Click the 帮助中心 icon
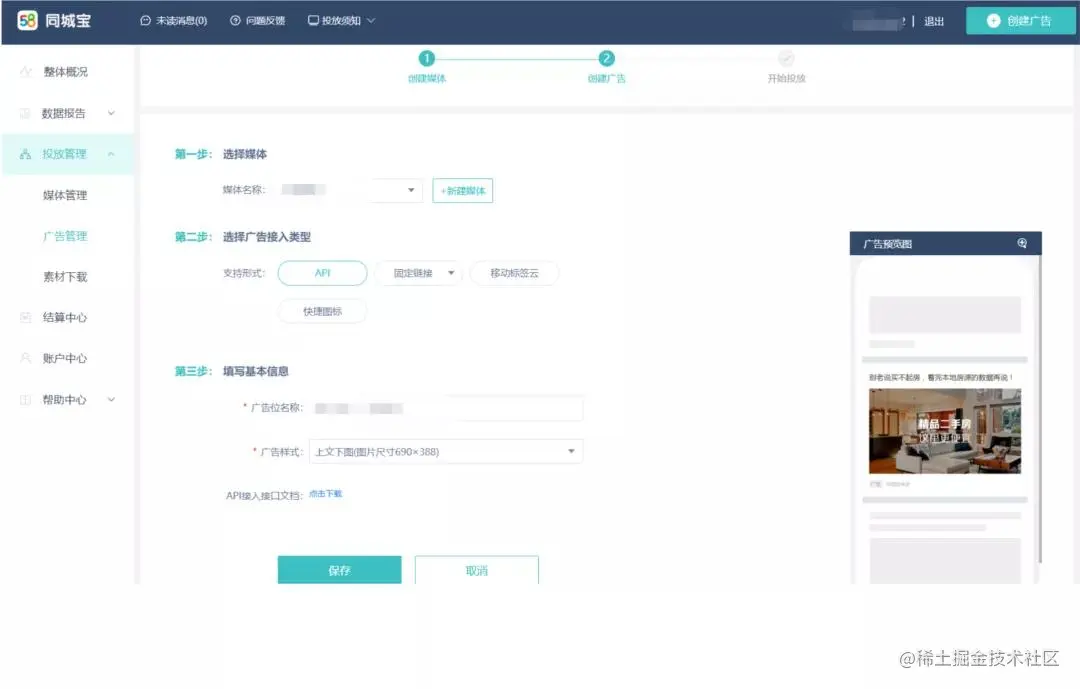 tap(25, 400)
